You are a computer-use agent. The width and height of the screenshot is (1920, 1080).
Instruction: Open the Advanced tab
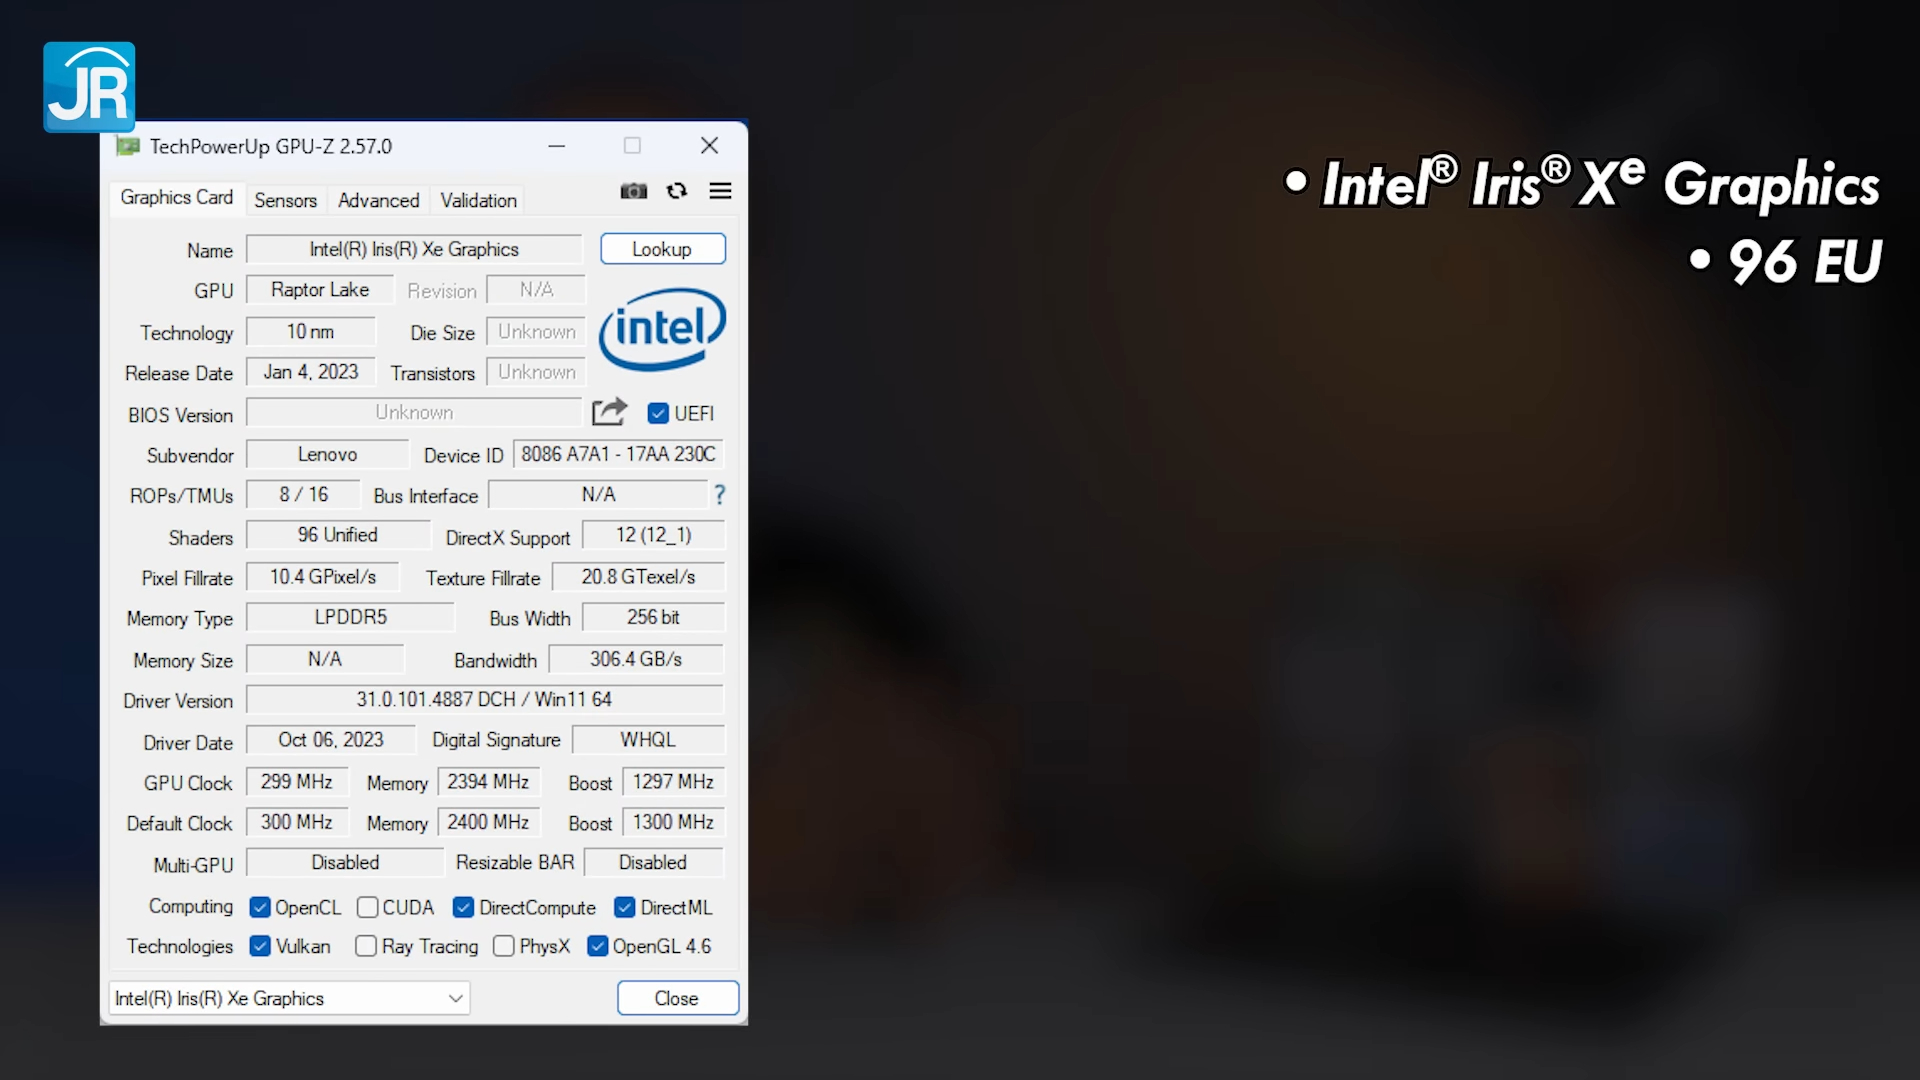pyautogui.click(x=378, y=200)
